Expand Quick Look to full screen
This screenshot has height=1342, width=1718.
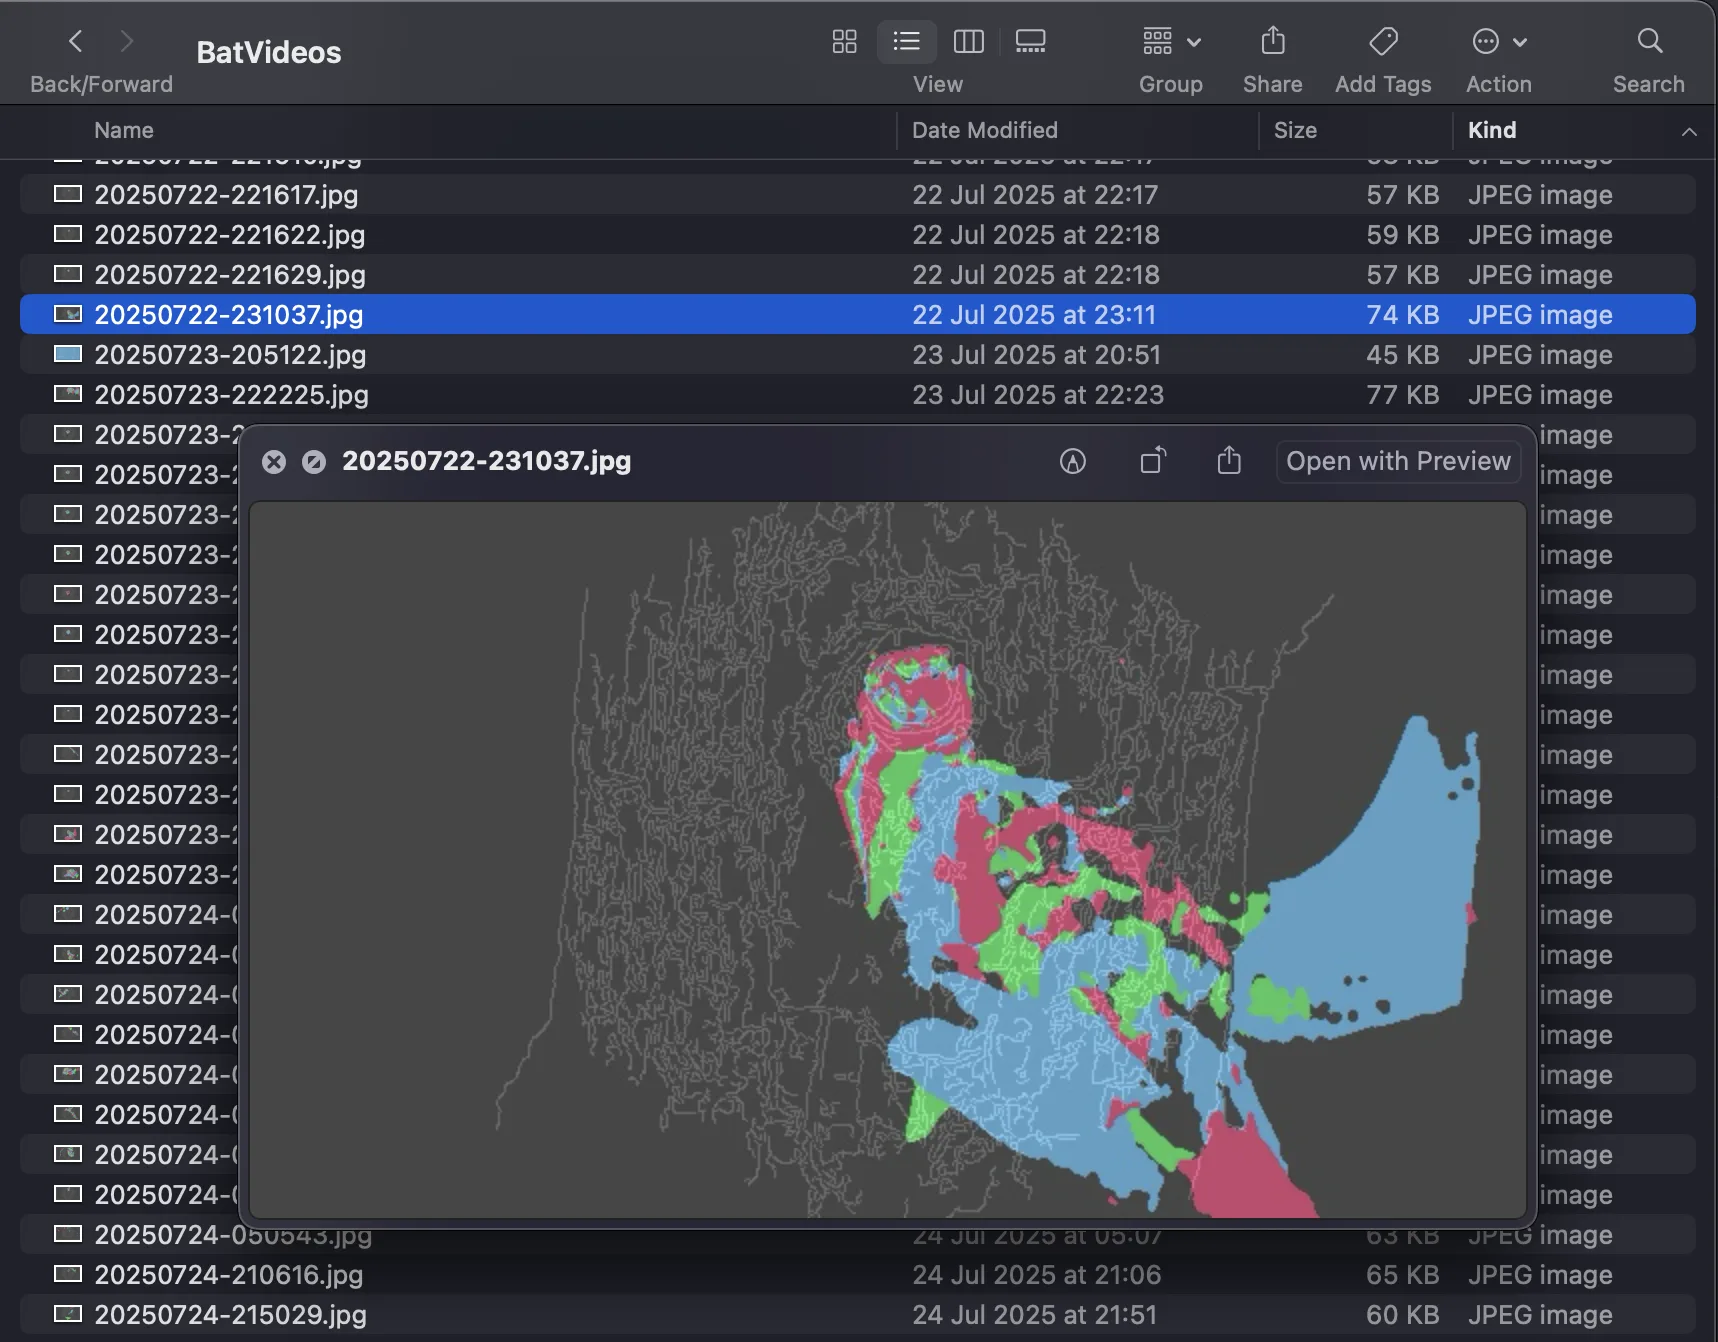click(x=314, y=461)
